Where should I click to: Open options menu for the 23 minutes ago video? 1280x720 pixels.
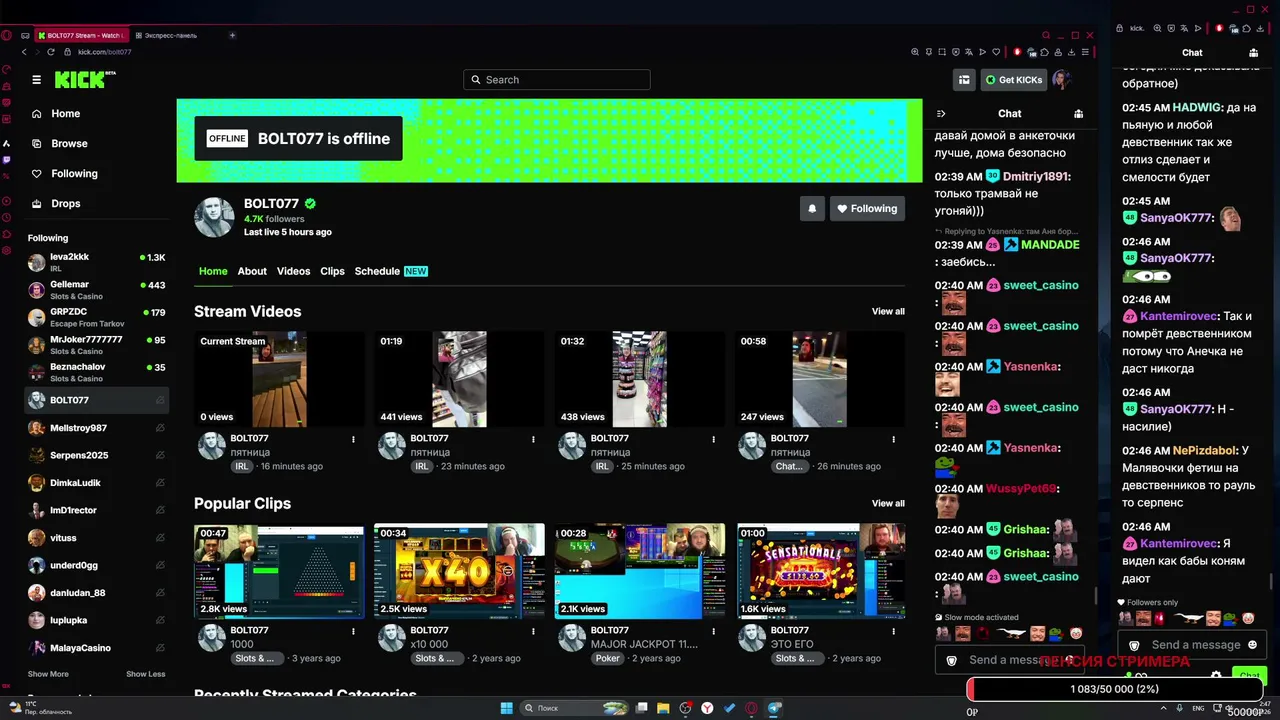533,439
